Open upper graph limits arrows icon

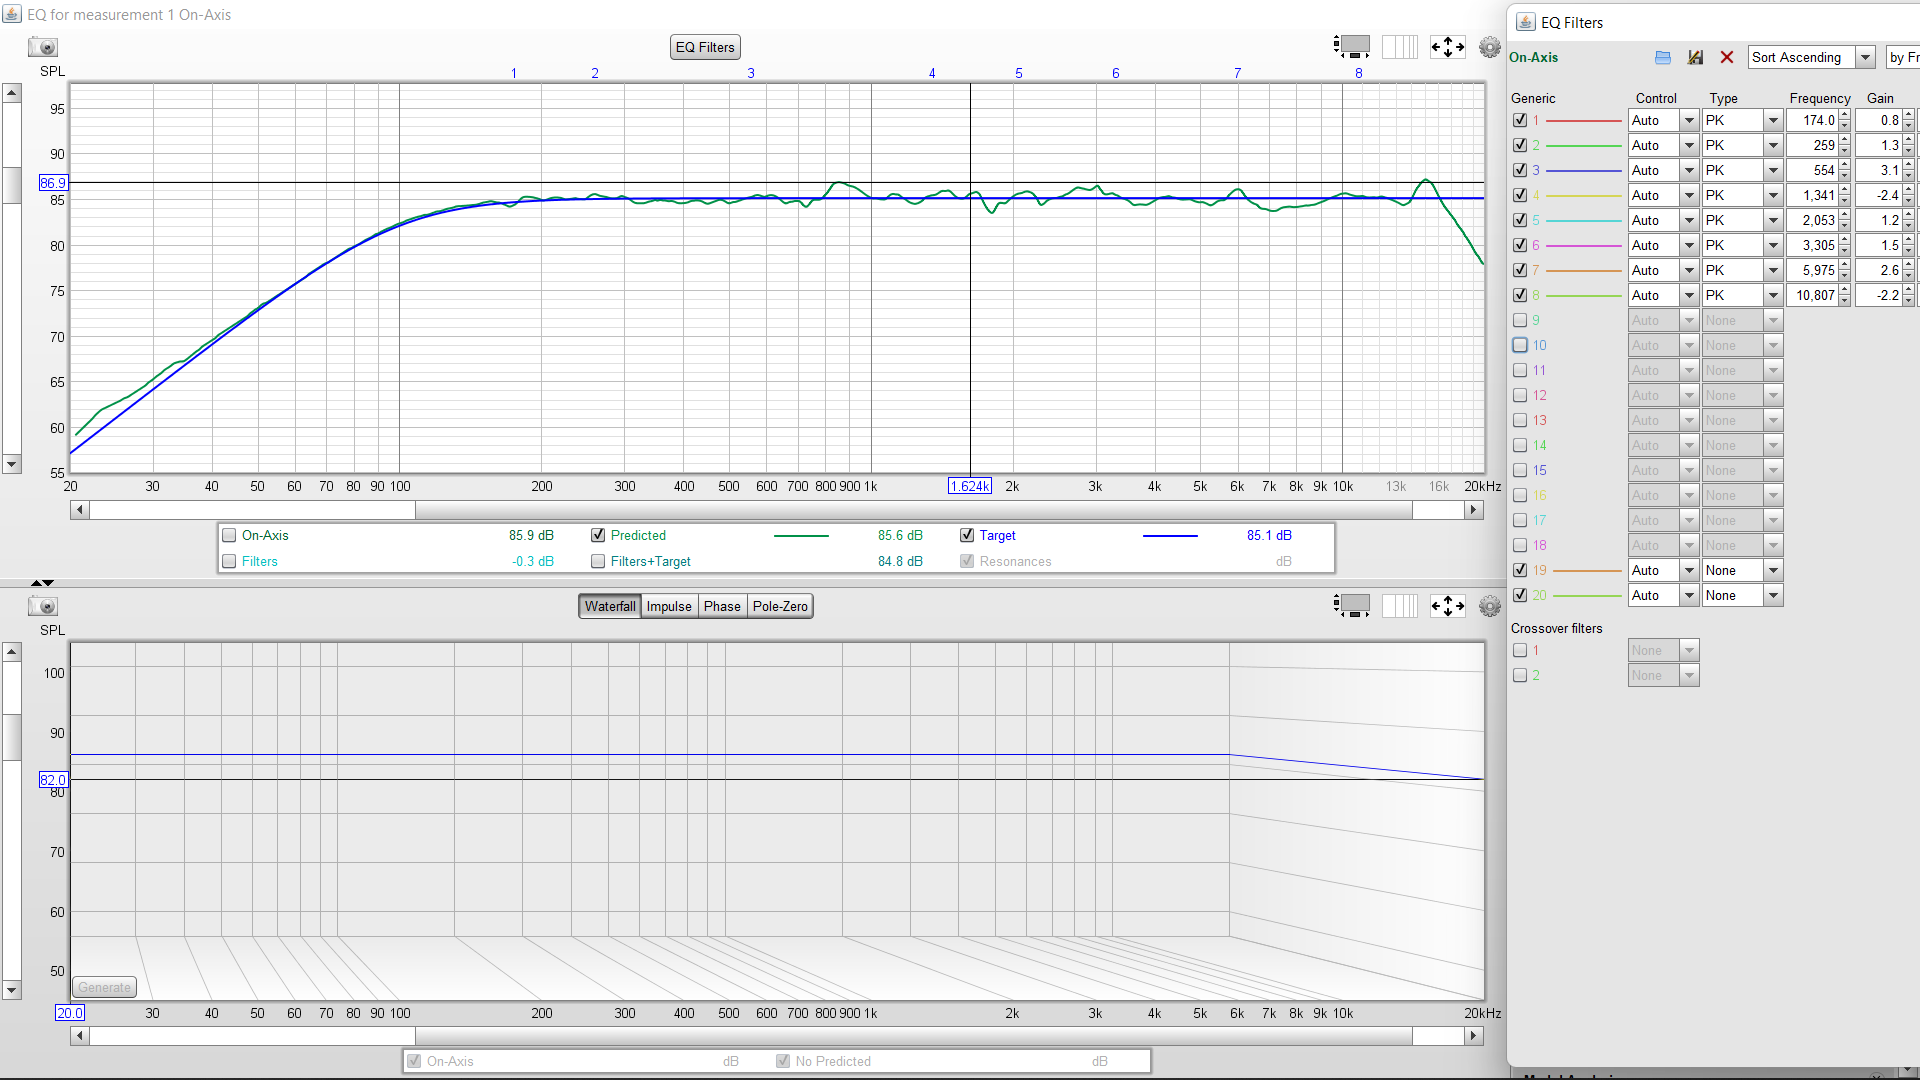[1448, 47]
